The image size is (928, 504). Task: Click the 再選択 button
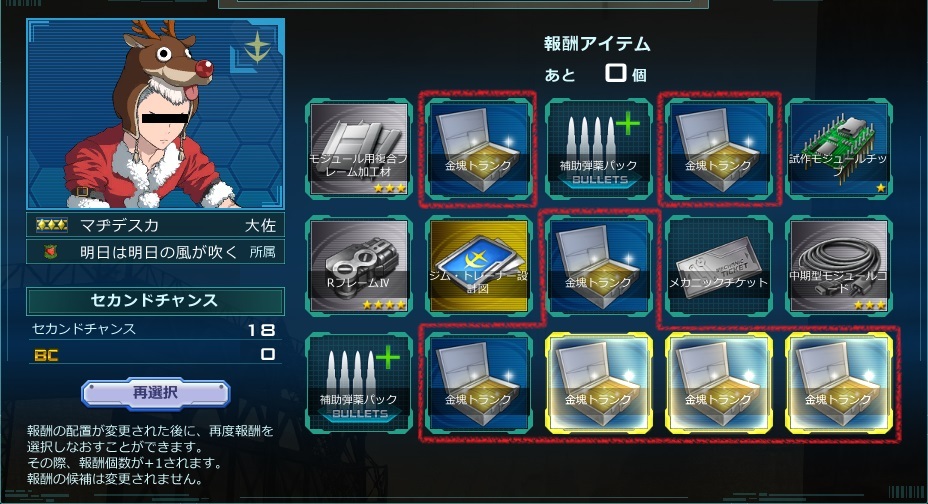pos(156,393)
